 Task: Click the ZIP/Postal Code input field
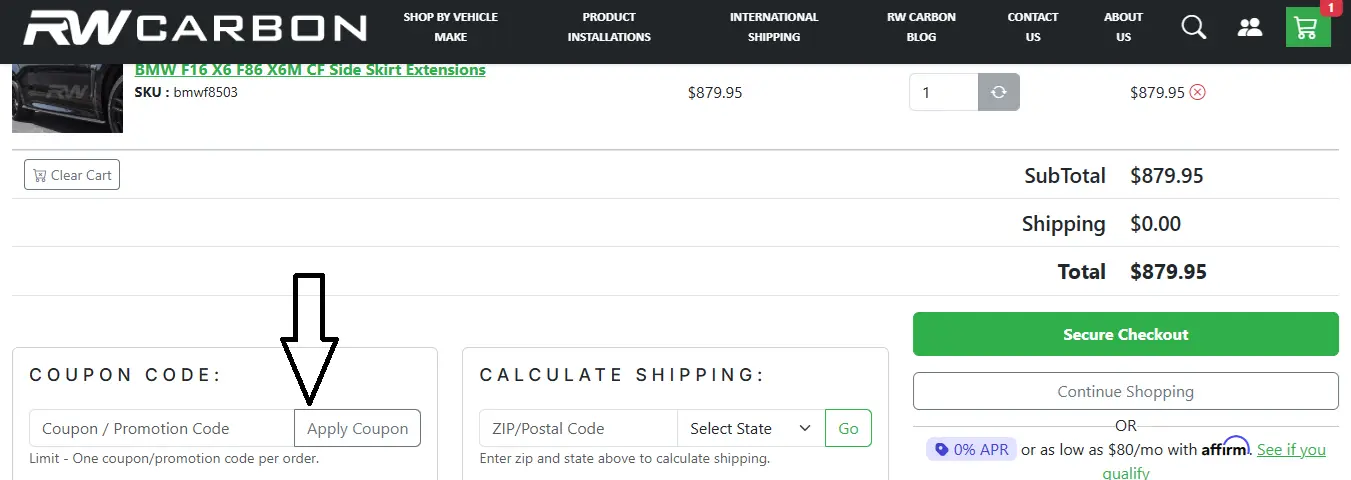click(578, 428)
